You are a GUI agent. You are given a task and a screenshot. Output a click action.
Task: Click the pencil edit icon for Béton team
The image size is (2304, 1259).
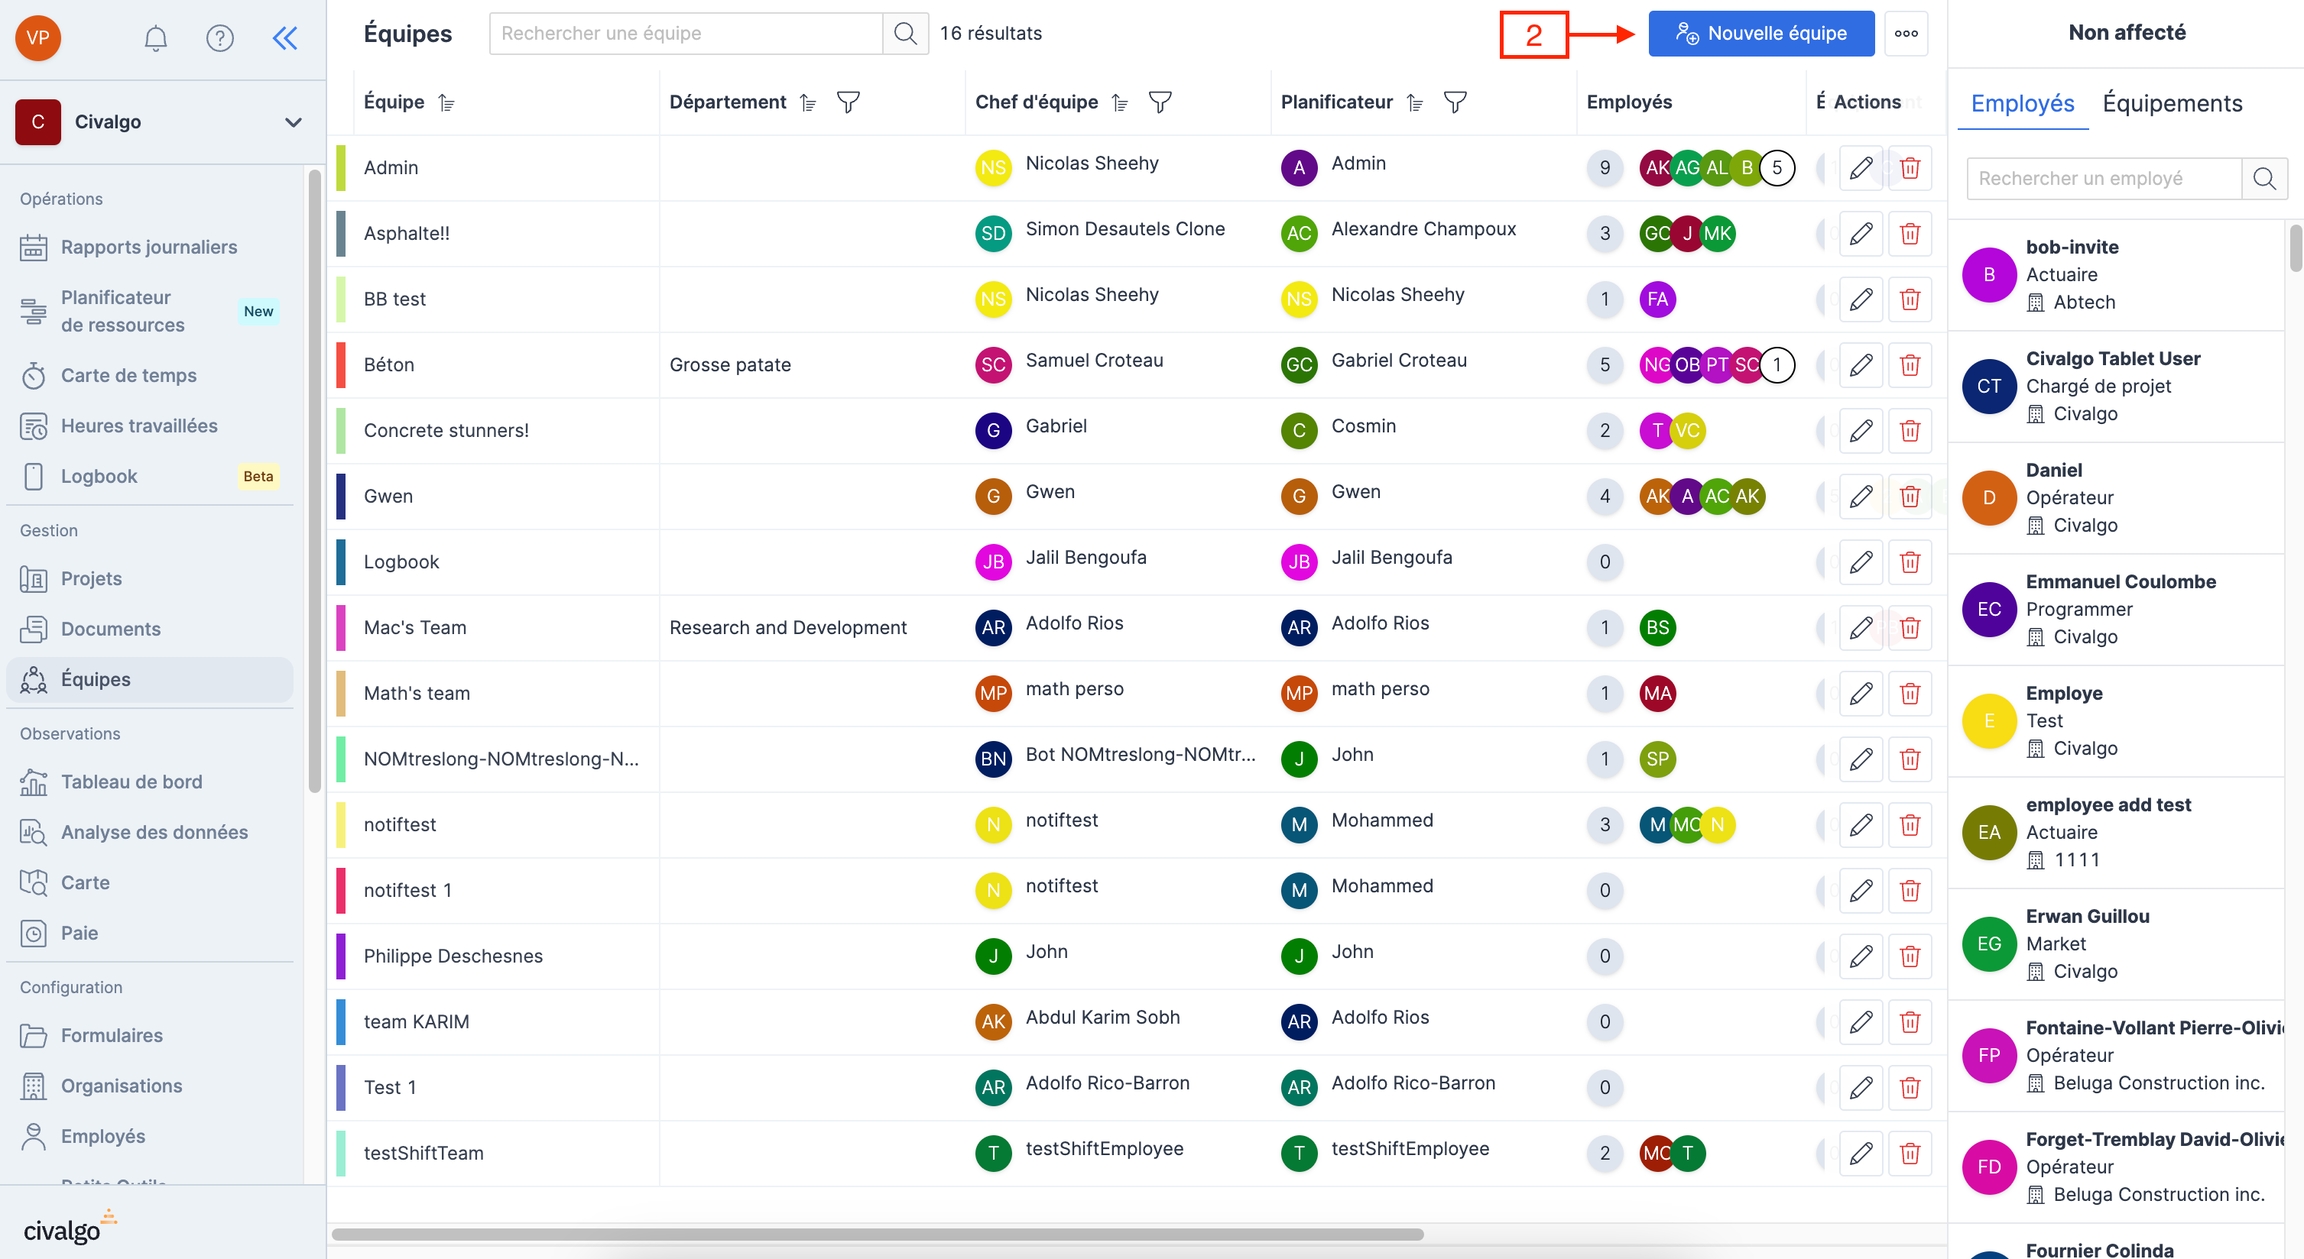tap(1860, 365)
